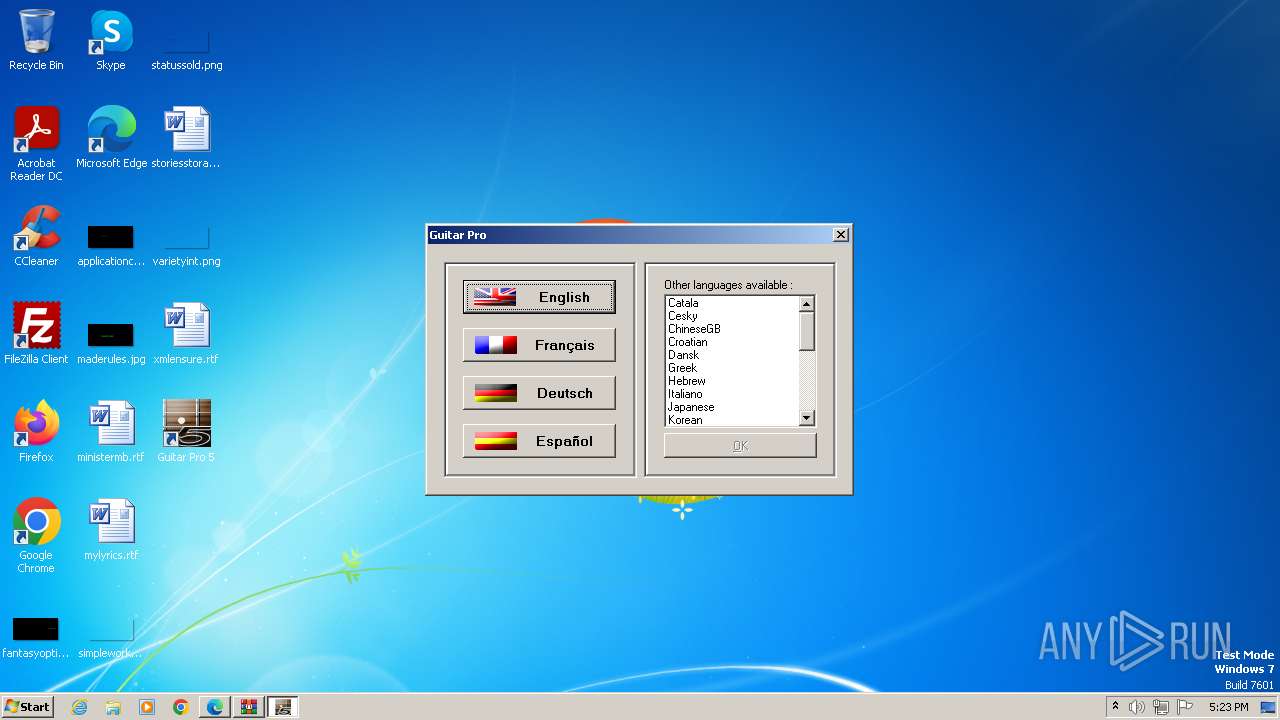Select the CCleaner desktop shortcut
Screen dimensions: 1280x720
(36, 236)
